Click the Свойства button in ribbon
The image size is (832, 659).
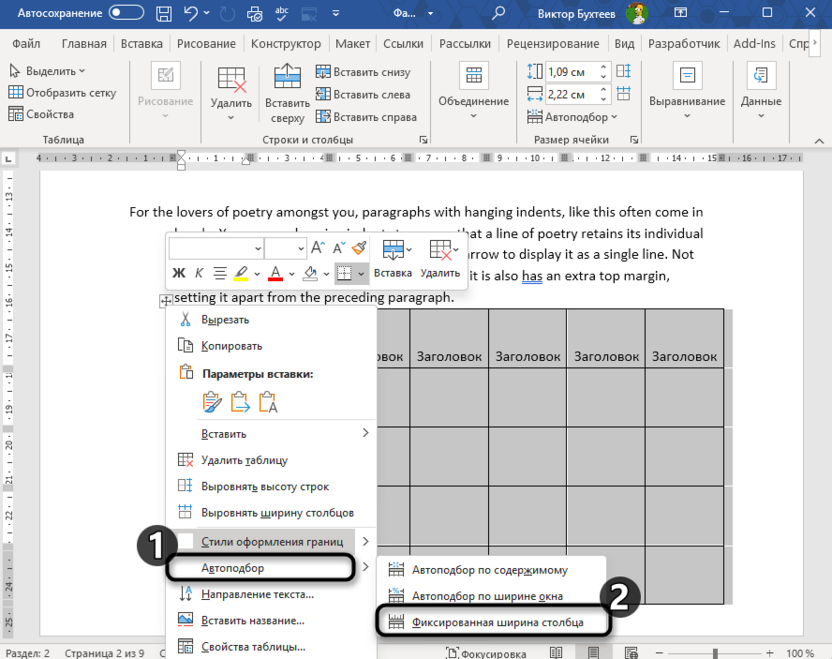[x=41, y=114]
